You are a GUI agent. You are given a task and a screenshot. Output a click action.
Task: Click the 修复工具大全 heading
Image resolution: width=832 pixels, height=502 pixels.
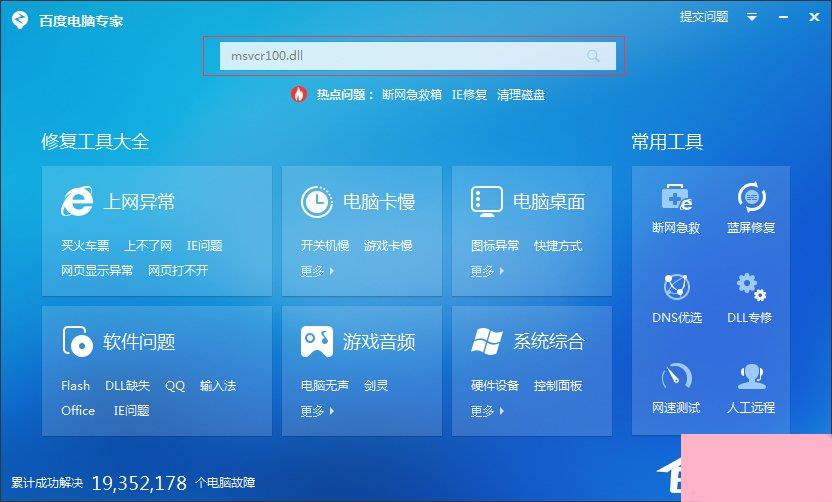[x=96, y=142]
